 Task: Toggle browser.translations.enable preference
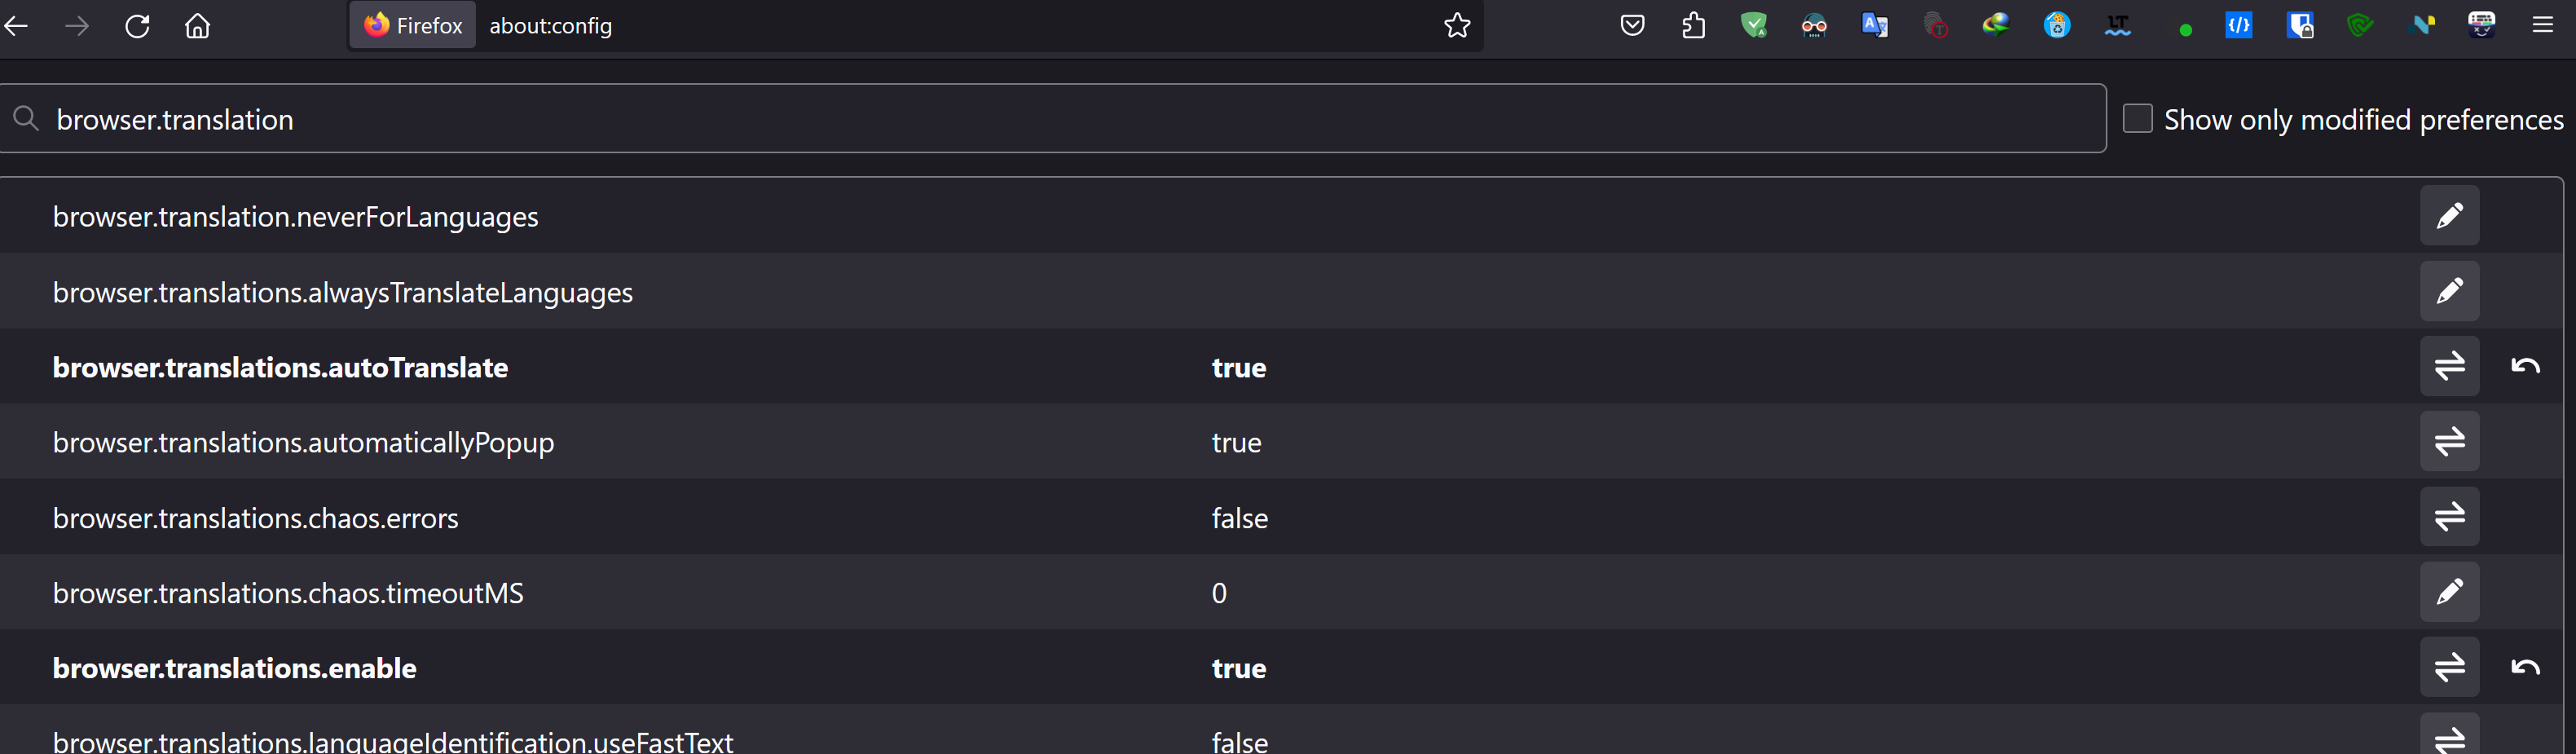click(2449, 667)
